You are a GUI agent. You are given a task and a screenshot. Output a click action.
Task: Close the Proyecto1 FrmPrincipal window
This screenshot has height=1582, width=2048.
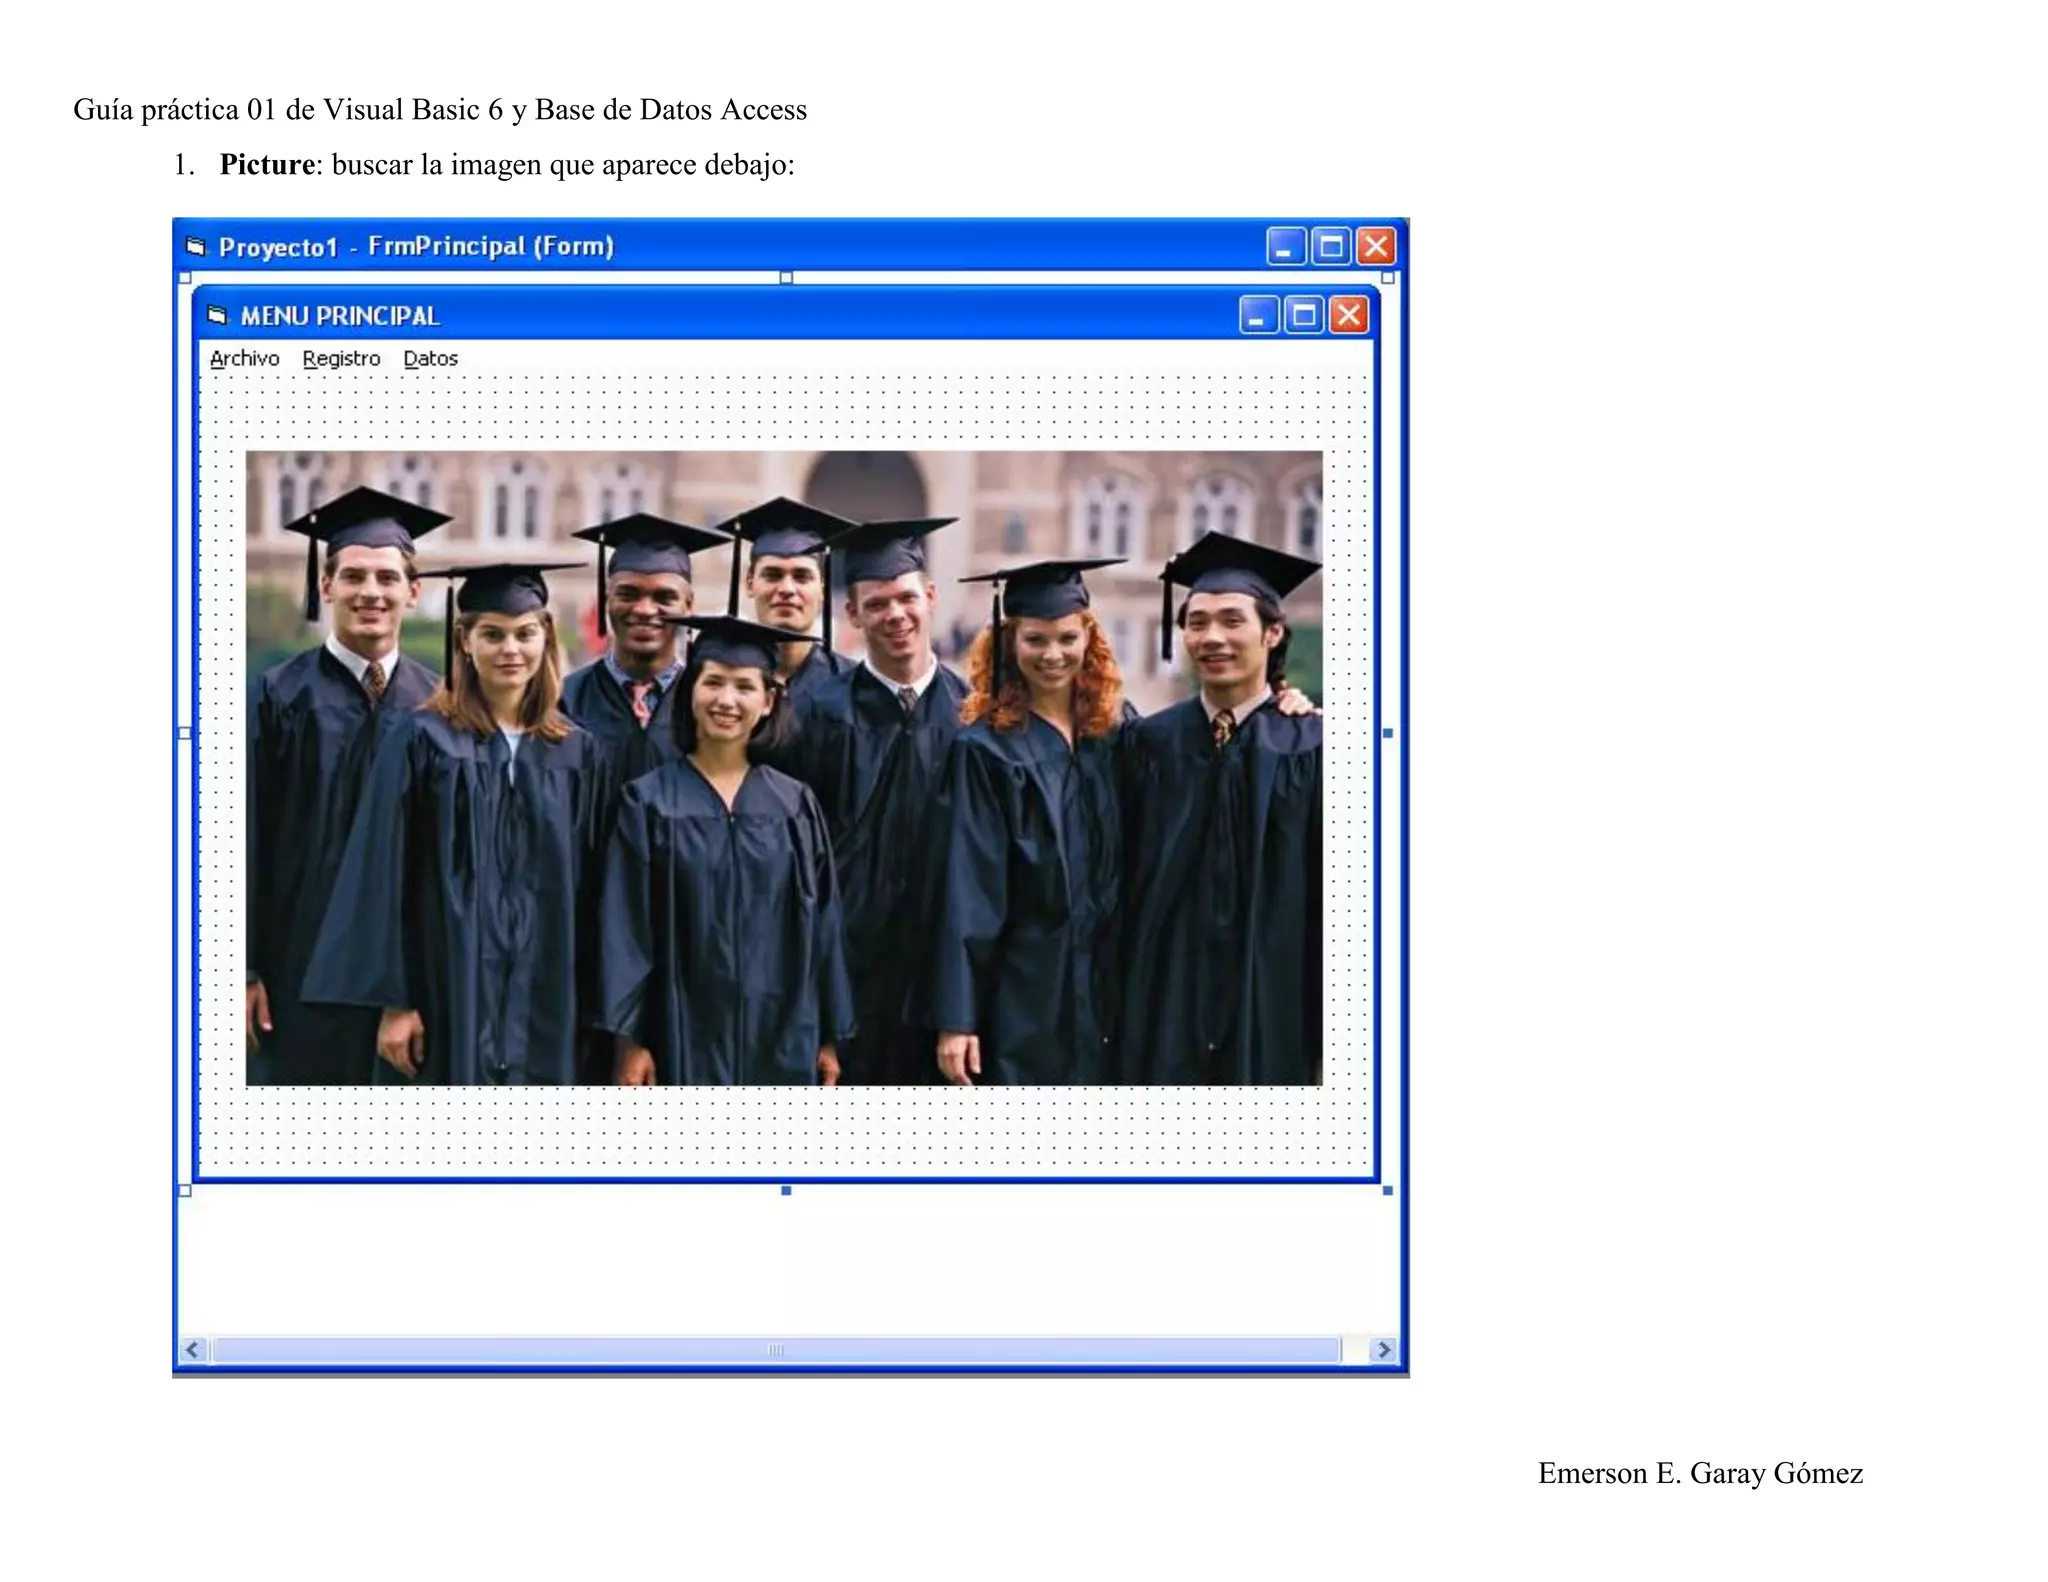[x=1376, y=246]
